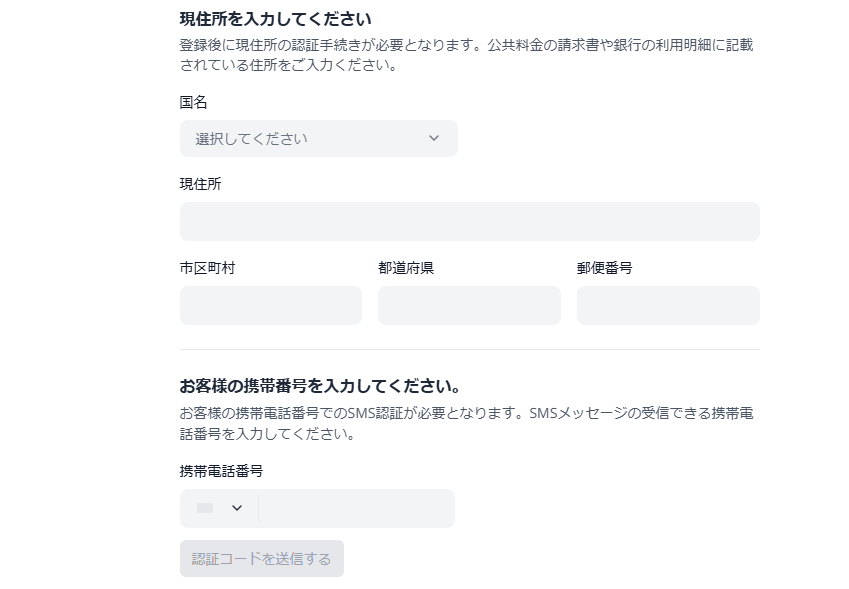This screenshot has width=849, height=589.
Task: Click the country flag icon in phone field
Action: point(205,508)
